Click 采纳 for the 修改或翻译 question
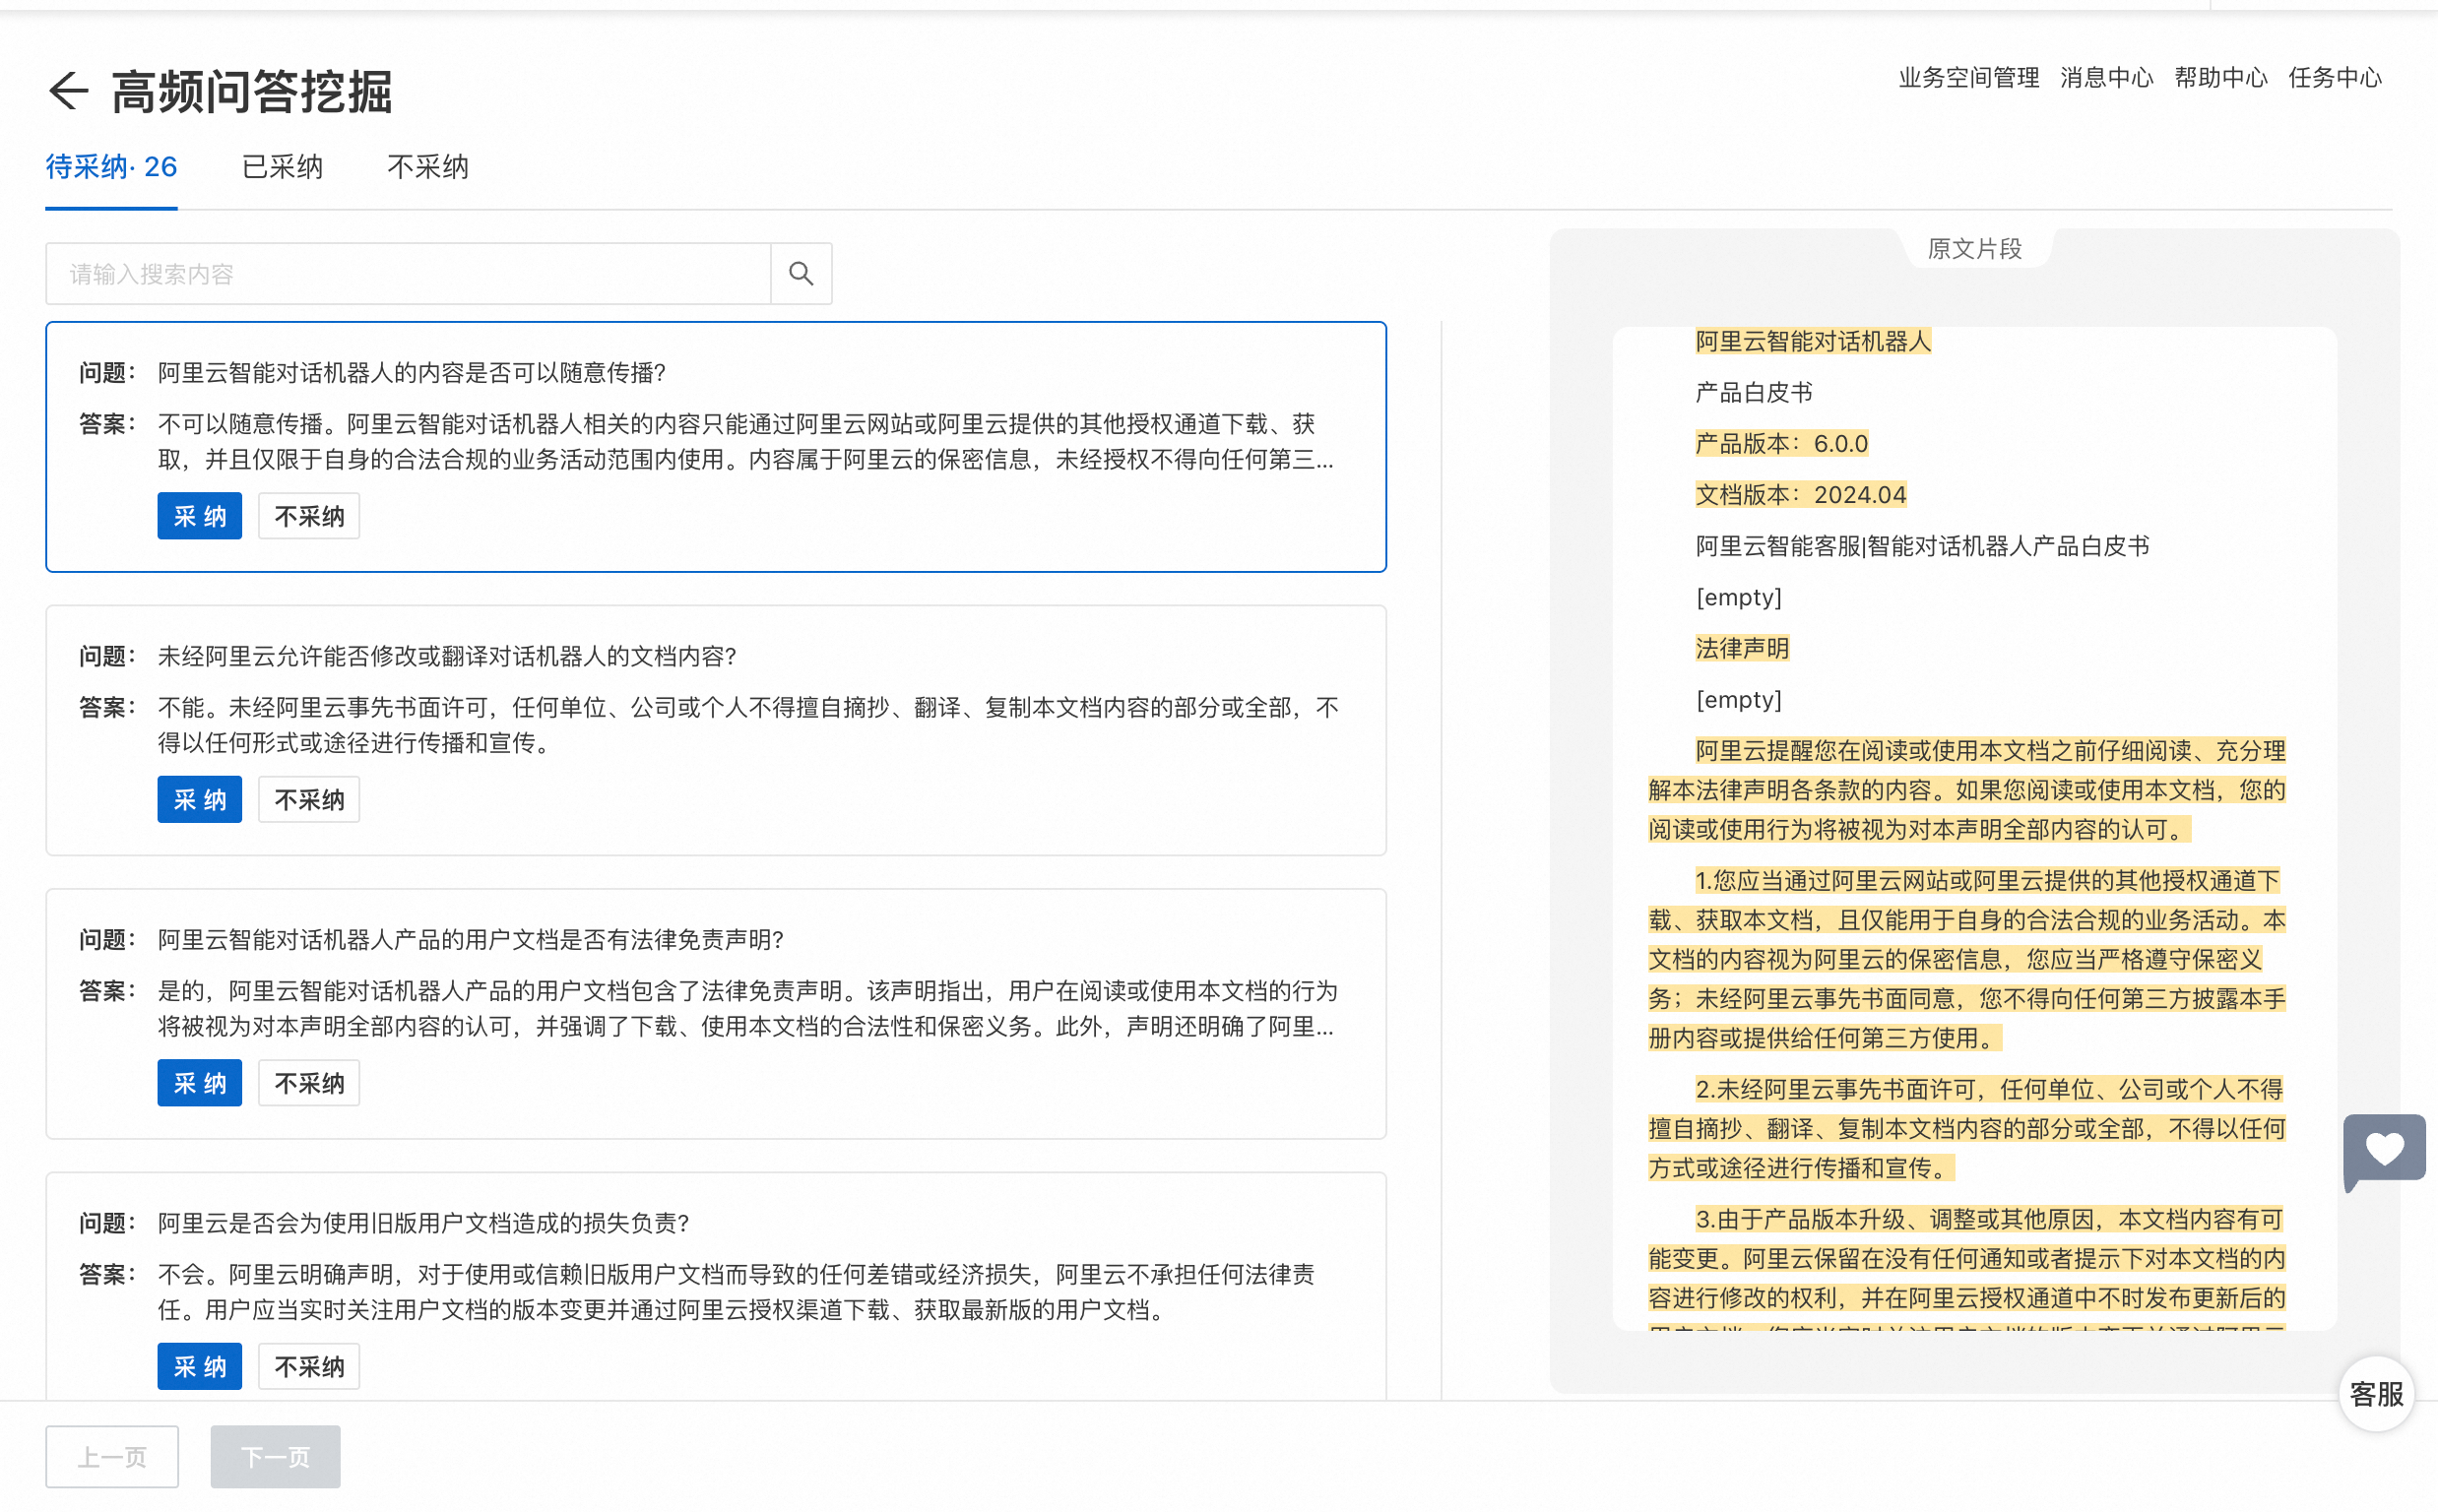2438x1512 pixels. pyautogui.click(x=199, y=799)
